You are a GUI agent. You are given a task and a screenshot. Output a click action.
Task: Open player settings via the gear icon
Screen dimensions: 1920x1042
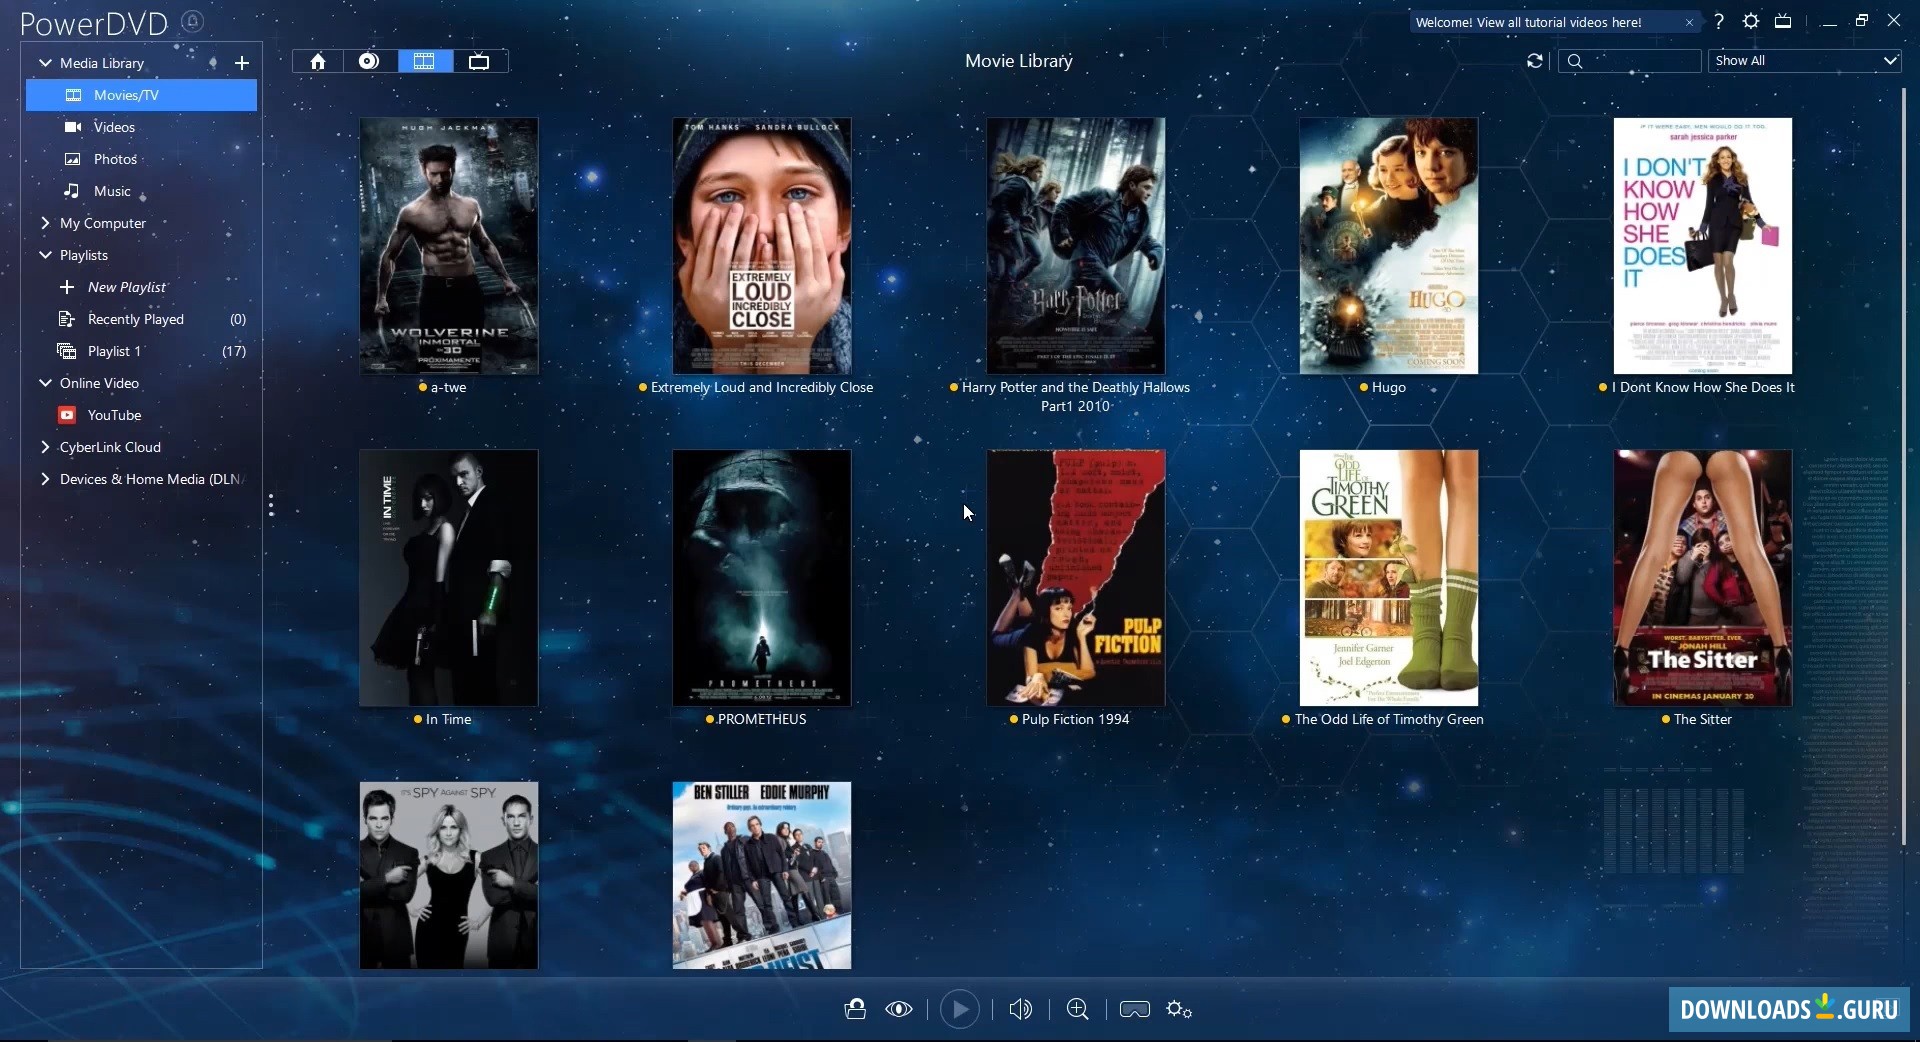pyautogui.click(x=1178, y=1009)
